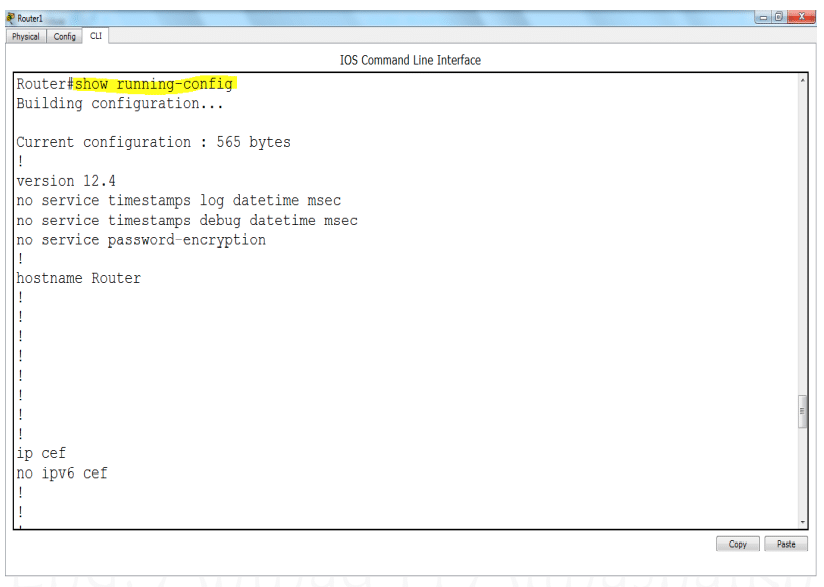This screenshot has height=587, width=824.
Task: Minimize the Router1 window
Action: pos(764,17)
